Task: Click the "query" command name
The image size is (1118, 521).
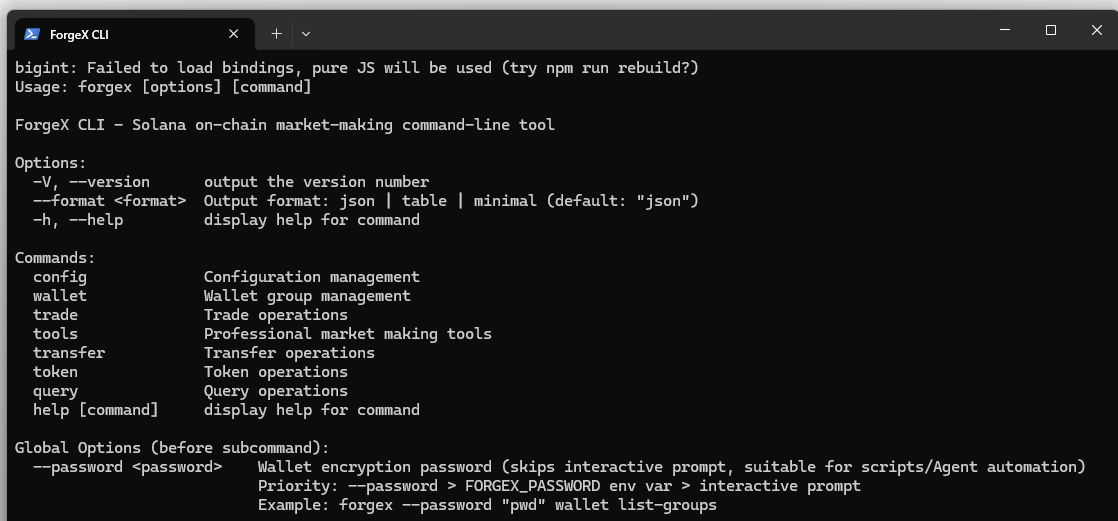Action: [x=55, y=391]
